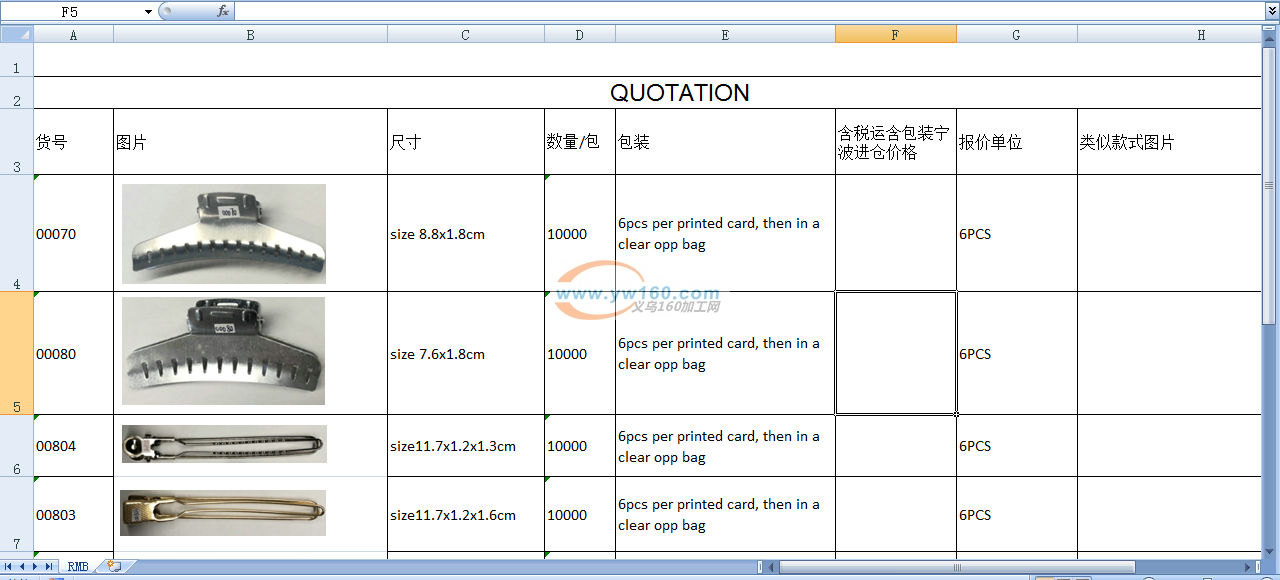
Task: Click the Insert Worksheet tab icon
Action: 114,567
